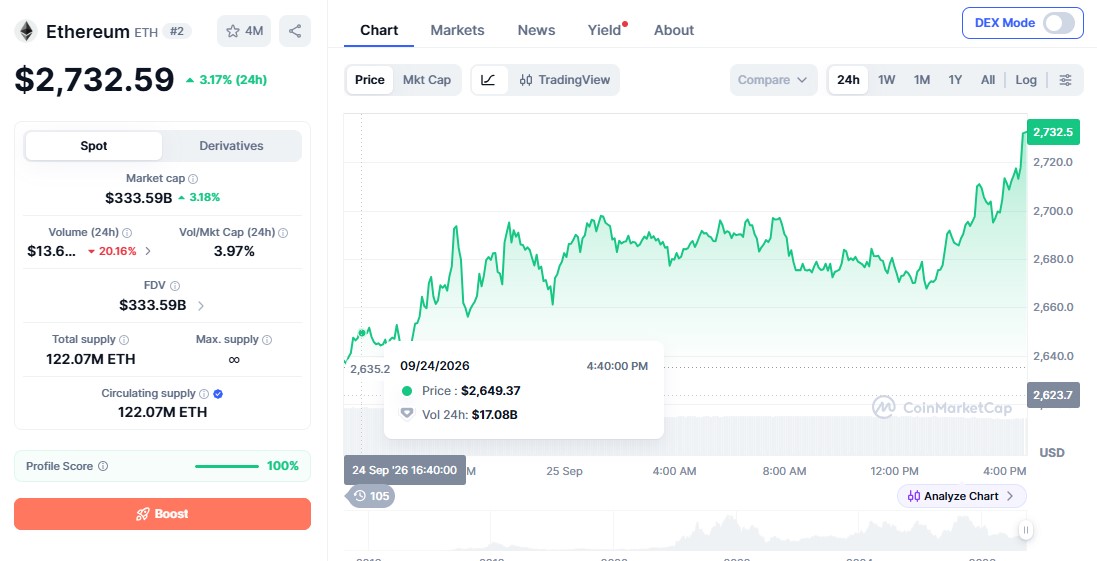Viewport: 1097px width, 561px height.
Task: Click the #2 rank badge
Action: [x=177, y=31]
